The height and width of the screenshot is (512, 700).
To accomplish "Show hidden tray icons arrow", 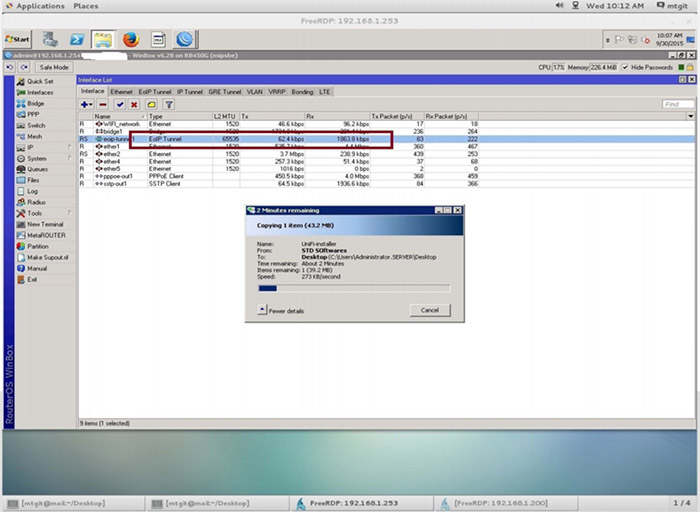I will point(608,40).
